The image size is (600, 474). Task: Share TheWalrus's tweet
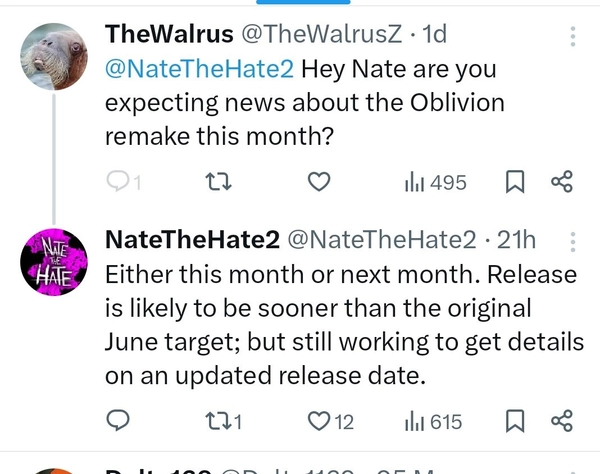563,182
